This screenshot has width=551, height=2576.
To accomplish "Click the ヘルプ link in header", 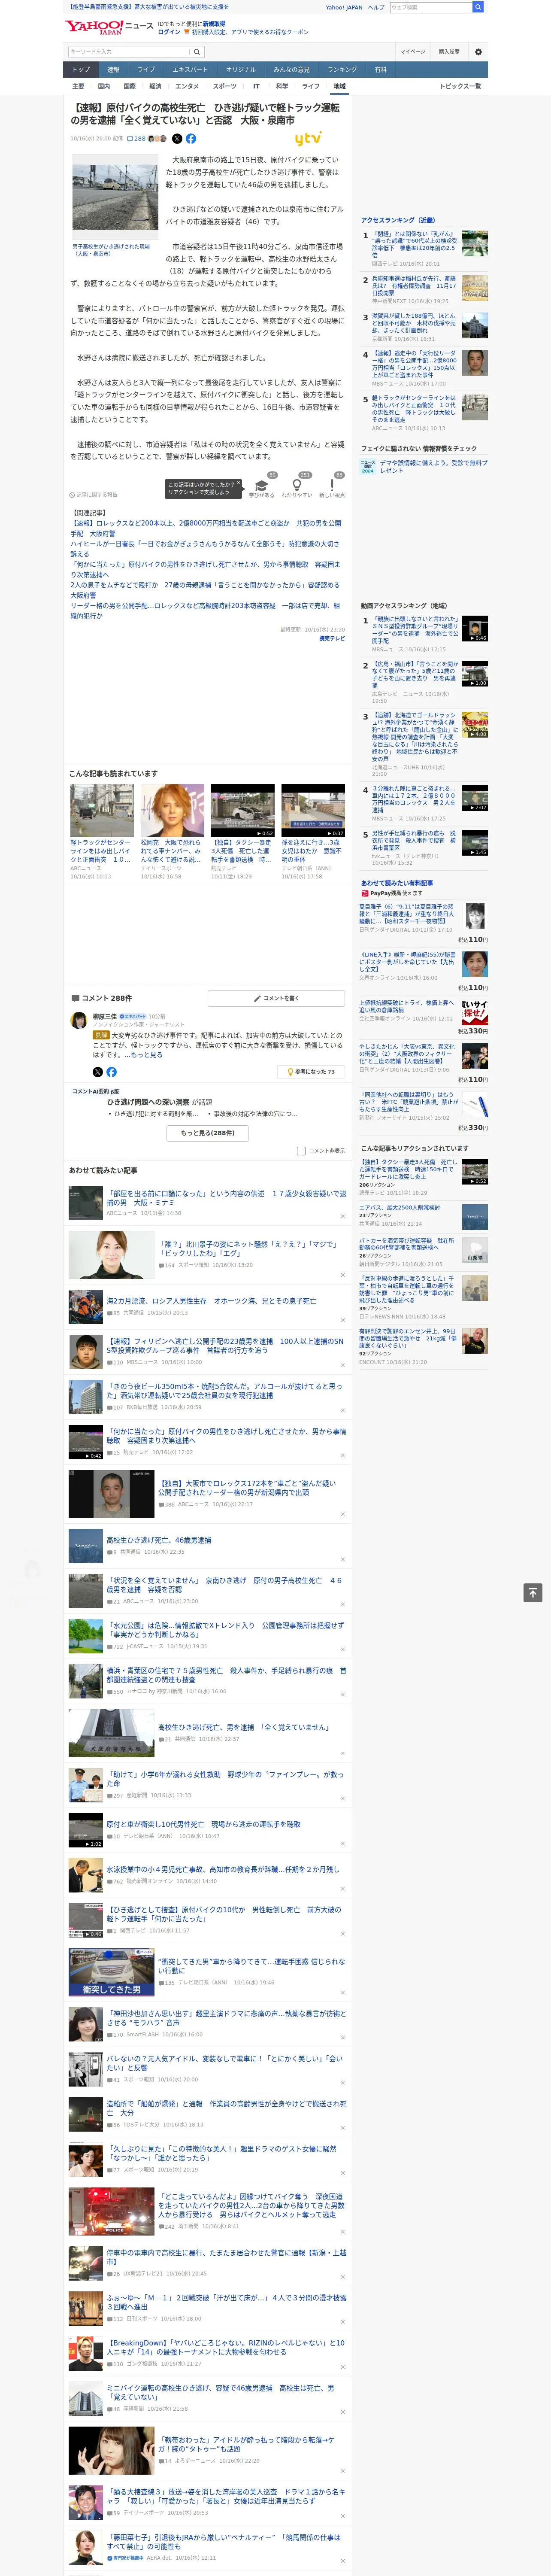I will (376, 7).
